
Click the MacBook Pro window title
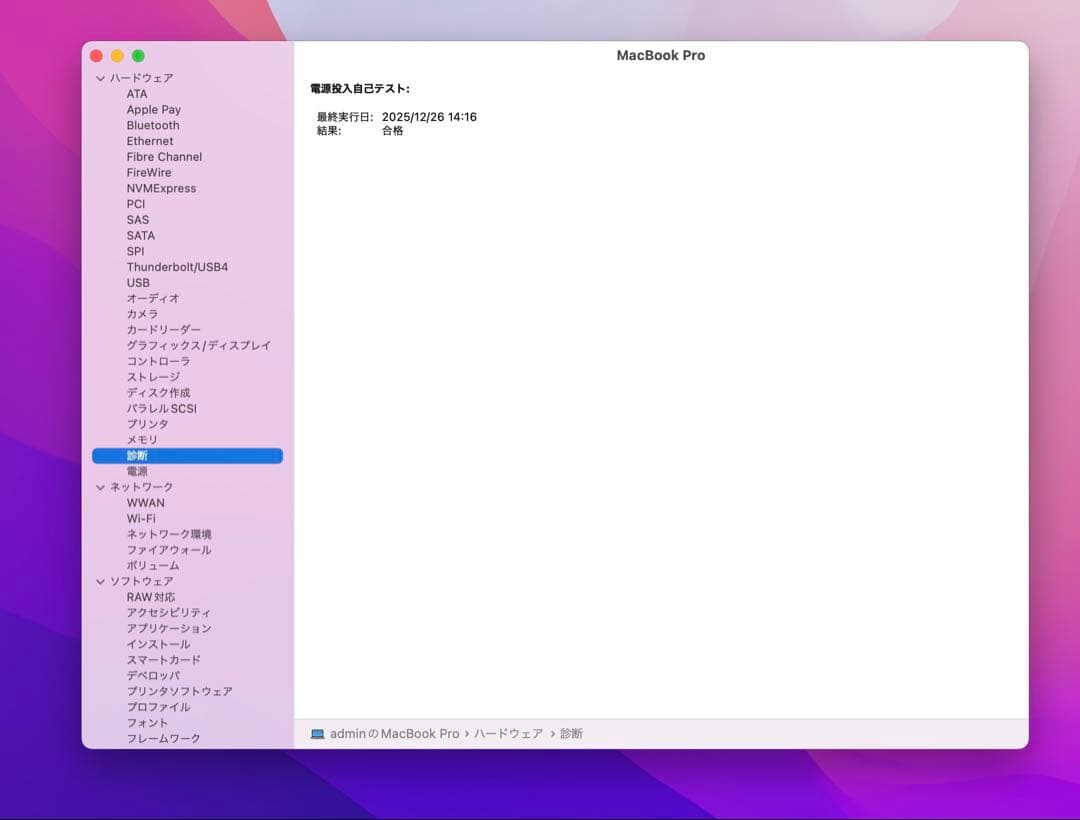tap(661, 56)
